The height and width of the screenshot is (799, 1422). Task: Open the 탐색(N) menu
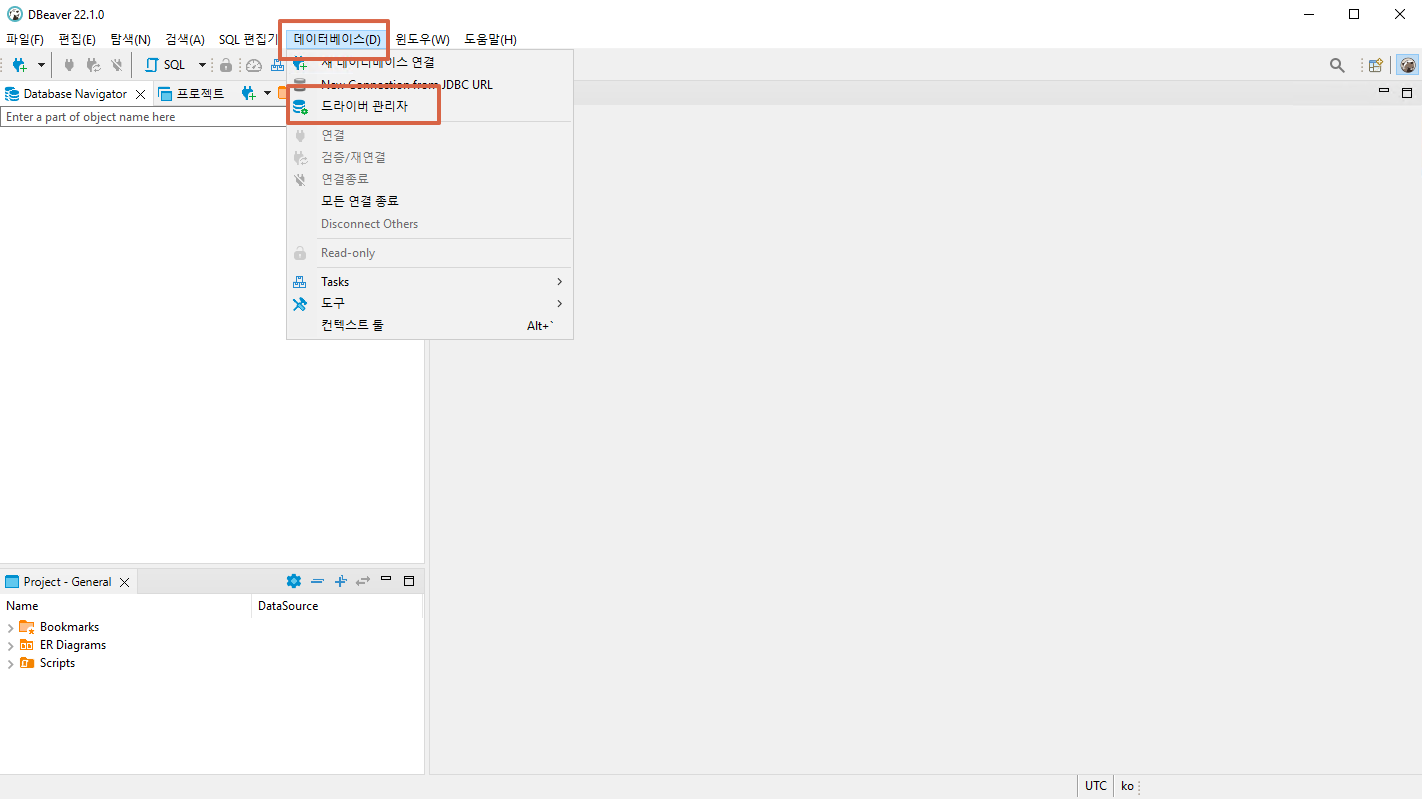(x=130, y=39)
